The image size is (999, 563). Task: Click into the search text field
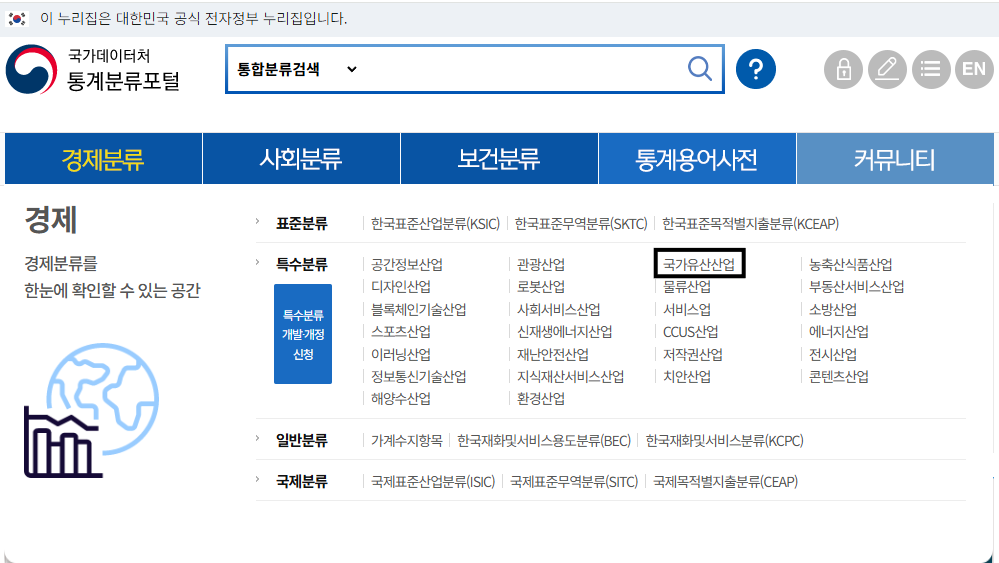coord(520,69)
